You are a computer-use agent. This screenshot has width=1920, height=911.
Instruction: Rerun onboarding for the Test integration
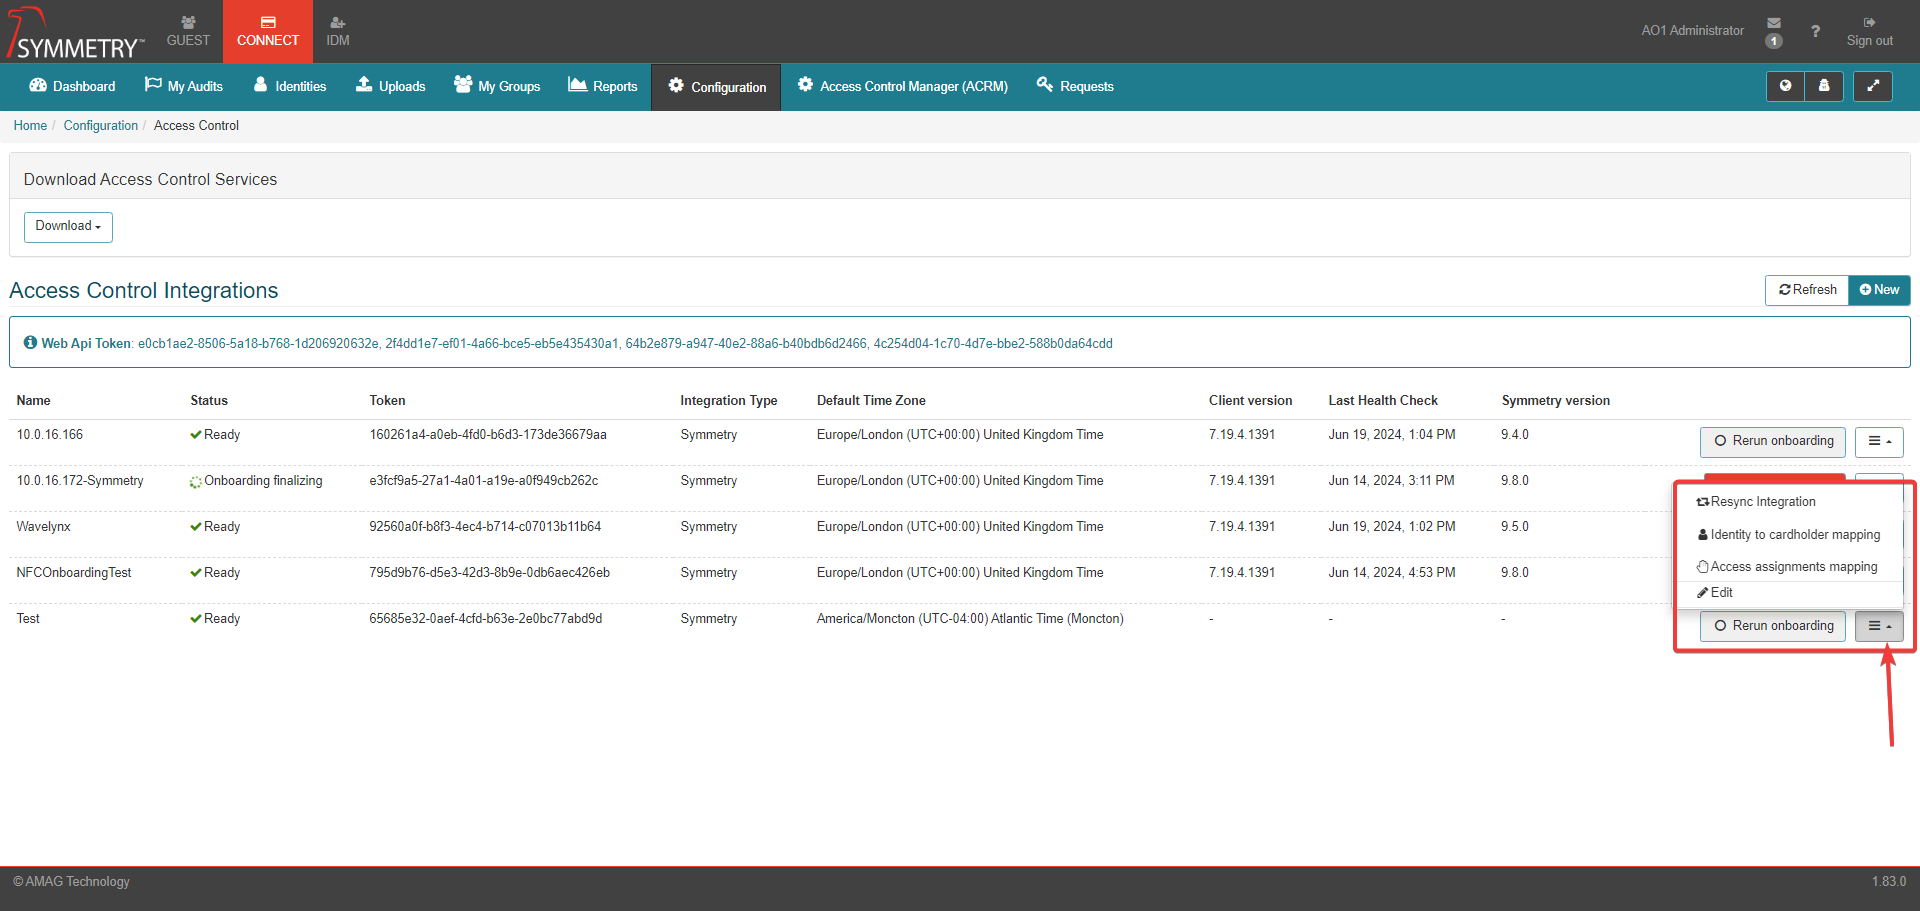pyautogui.click(x=1773, y=626)
